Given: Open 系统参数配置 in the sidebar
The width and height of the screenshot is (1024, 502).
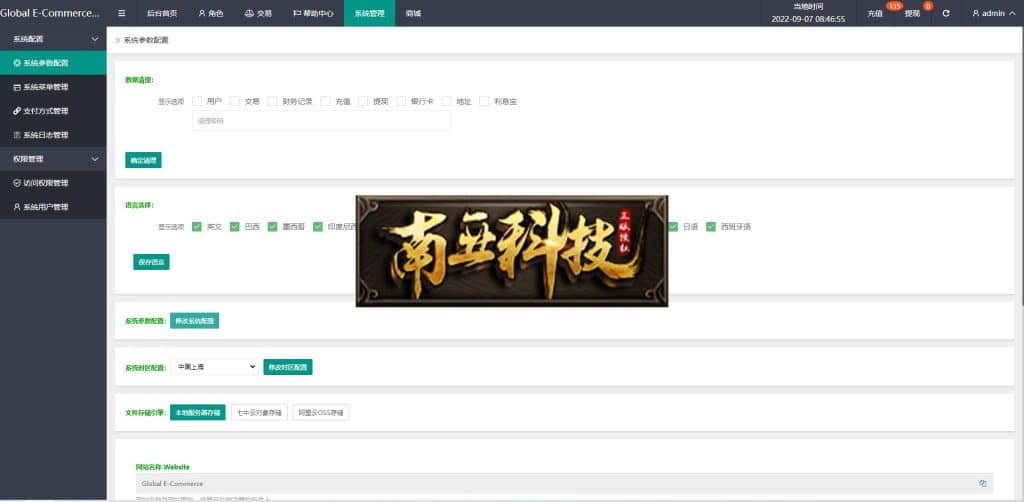Looking at the screenshot, I should (53, 63).
